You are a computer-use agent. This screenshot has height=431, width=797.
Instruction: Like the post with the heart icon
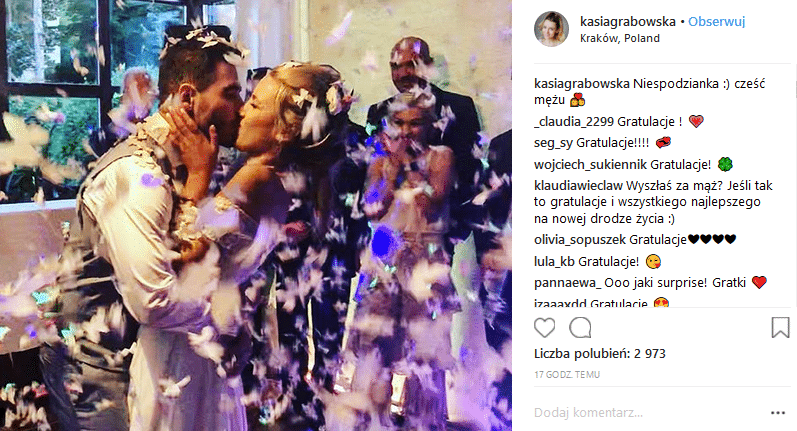click(544, 328)
